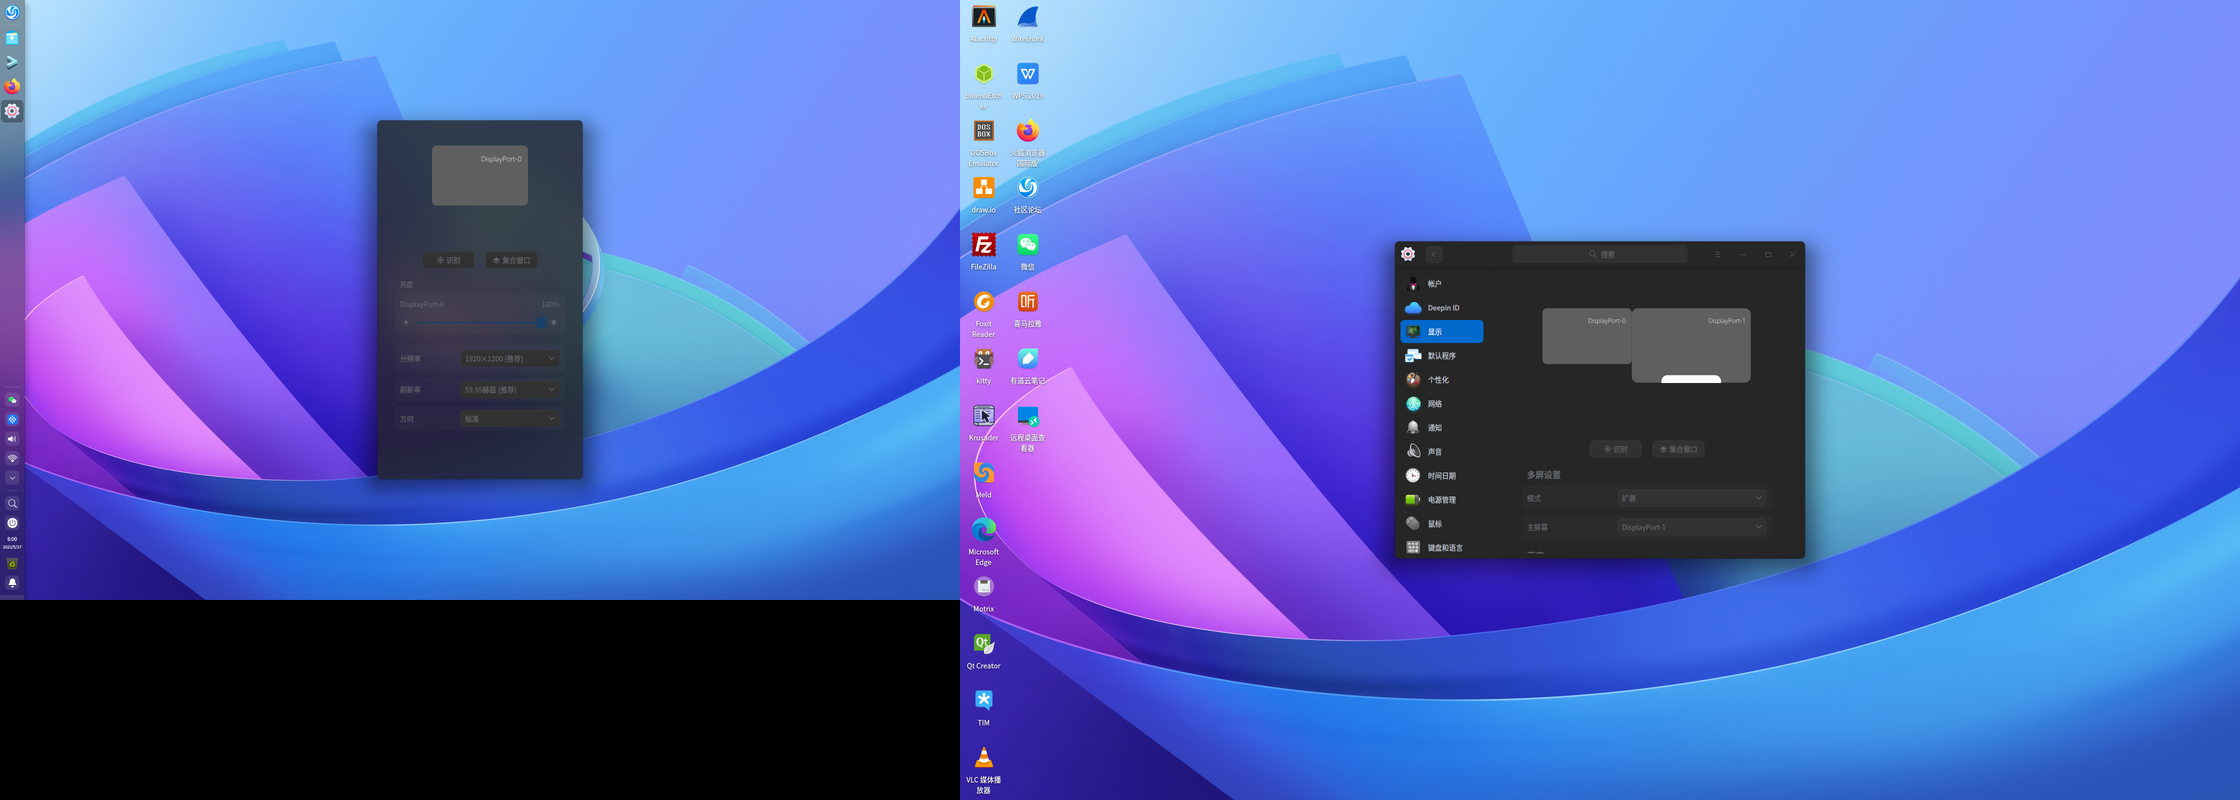Click the DisplayPort-0 brightness slider handle
This screenshot has width=2240, height=800.
click(540, 323)
